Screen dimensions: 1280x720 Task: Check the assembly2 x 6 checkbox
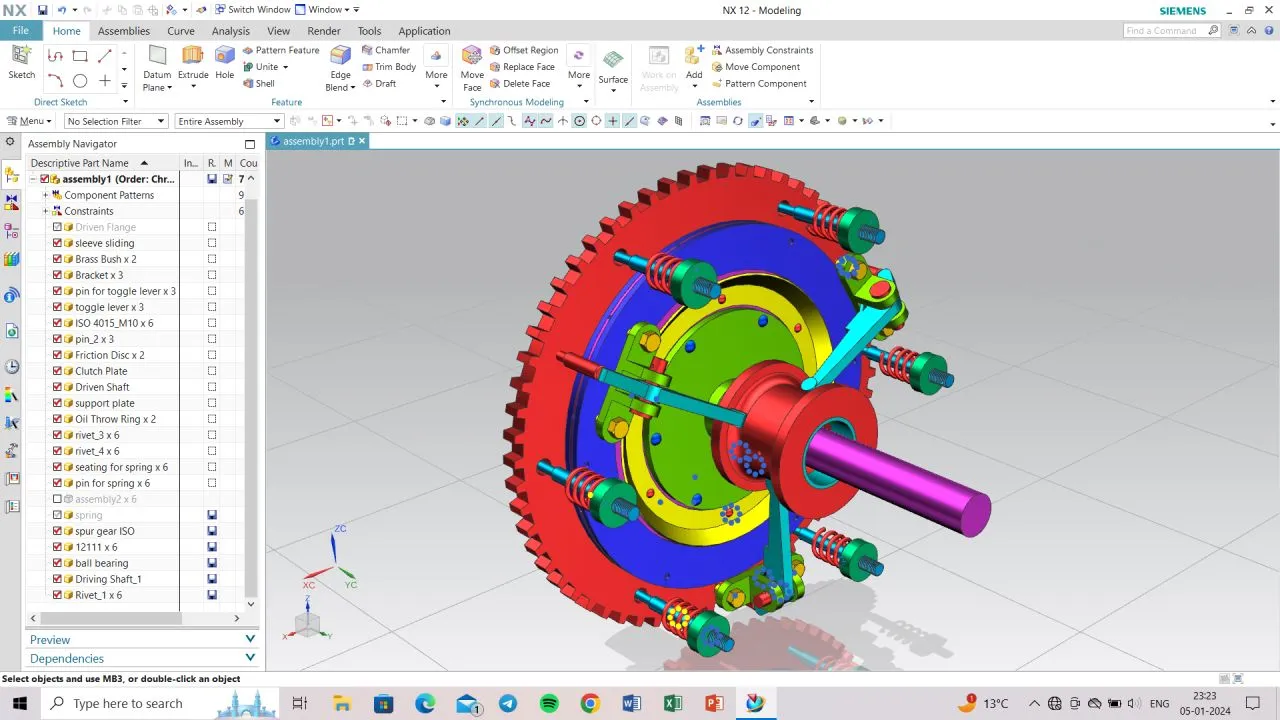57,499
